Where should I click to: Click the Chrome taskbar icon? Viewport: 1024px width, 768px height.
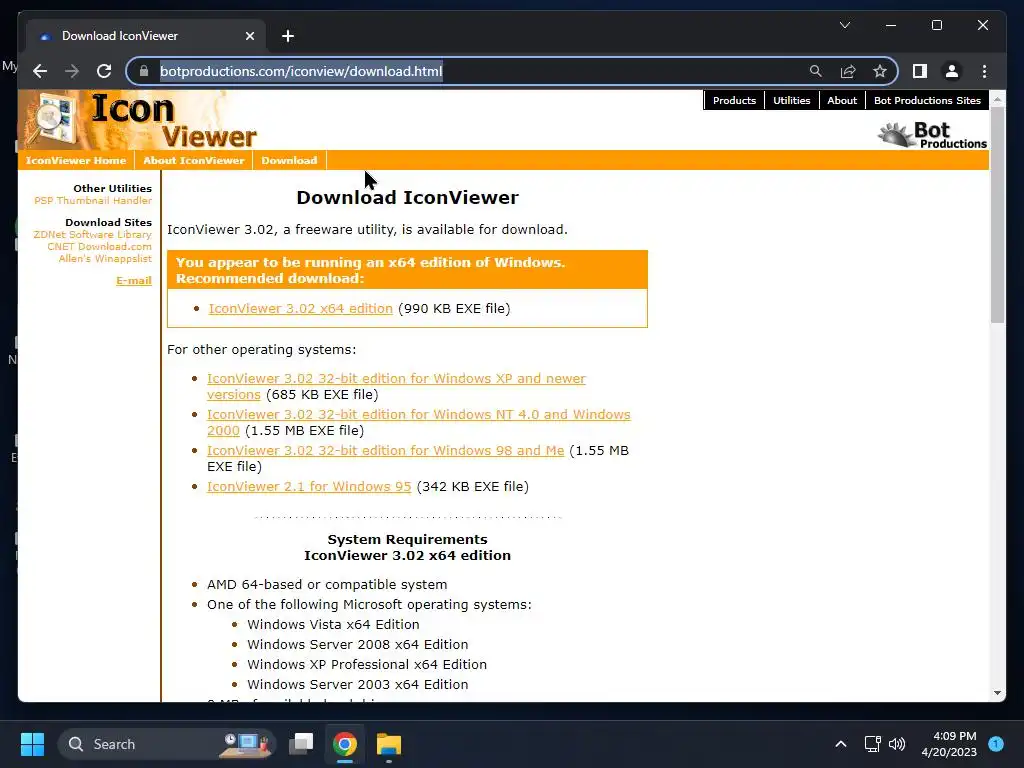(x=345, y=744)
